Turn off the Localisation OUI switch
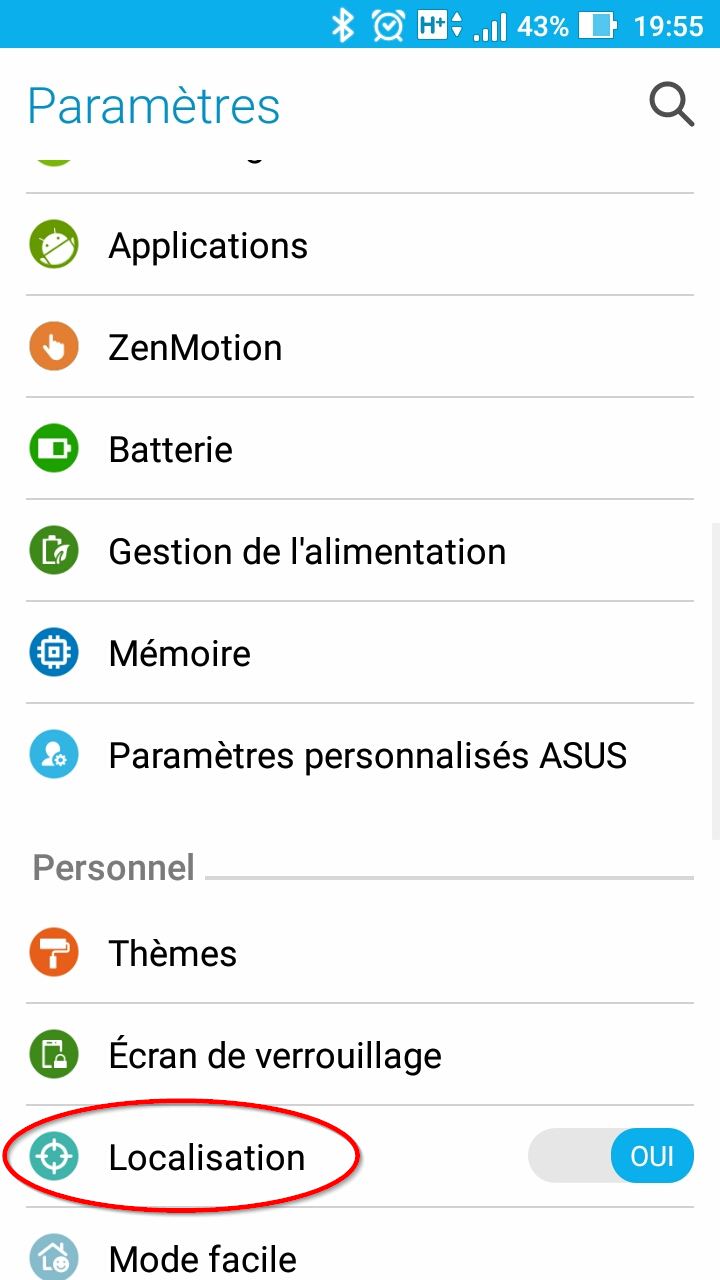The image size is (720, 1280). (610, 1157)
